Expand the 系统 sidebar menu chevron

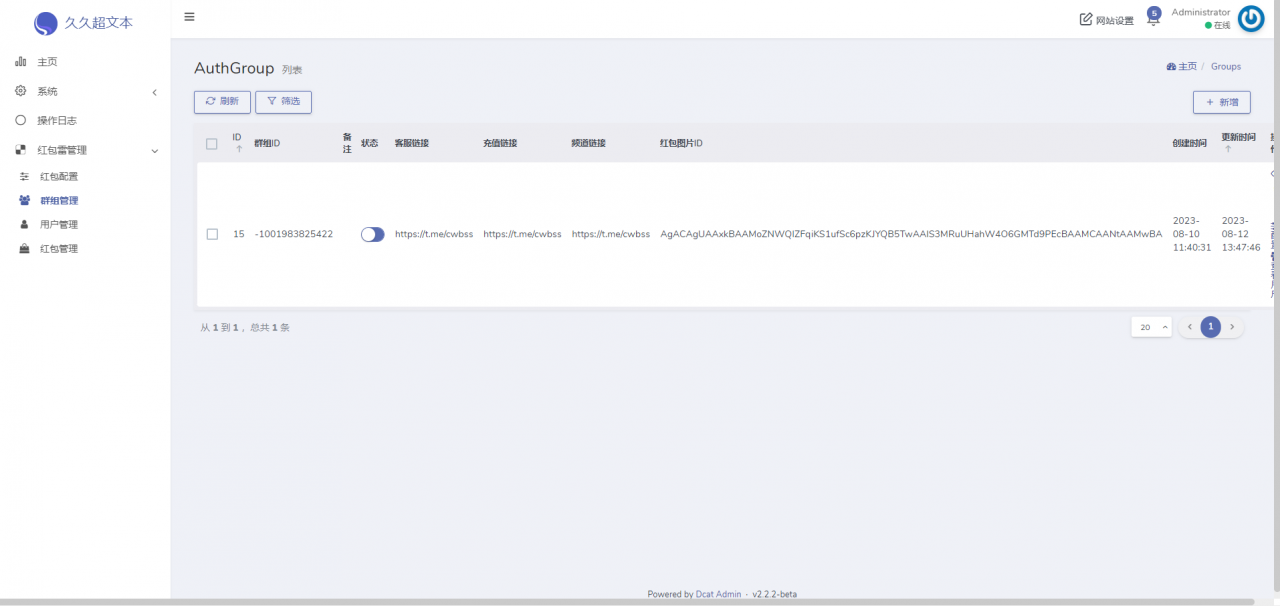click(154, 92)
